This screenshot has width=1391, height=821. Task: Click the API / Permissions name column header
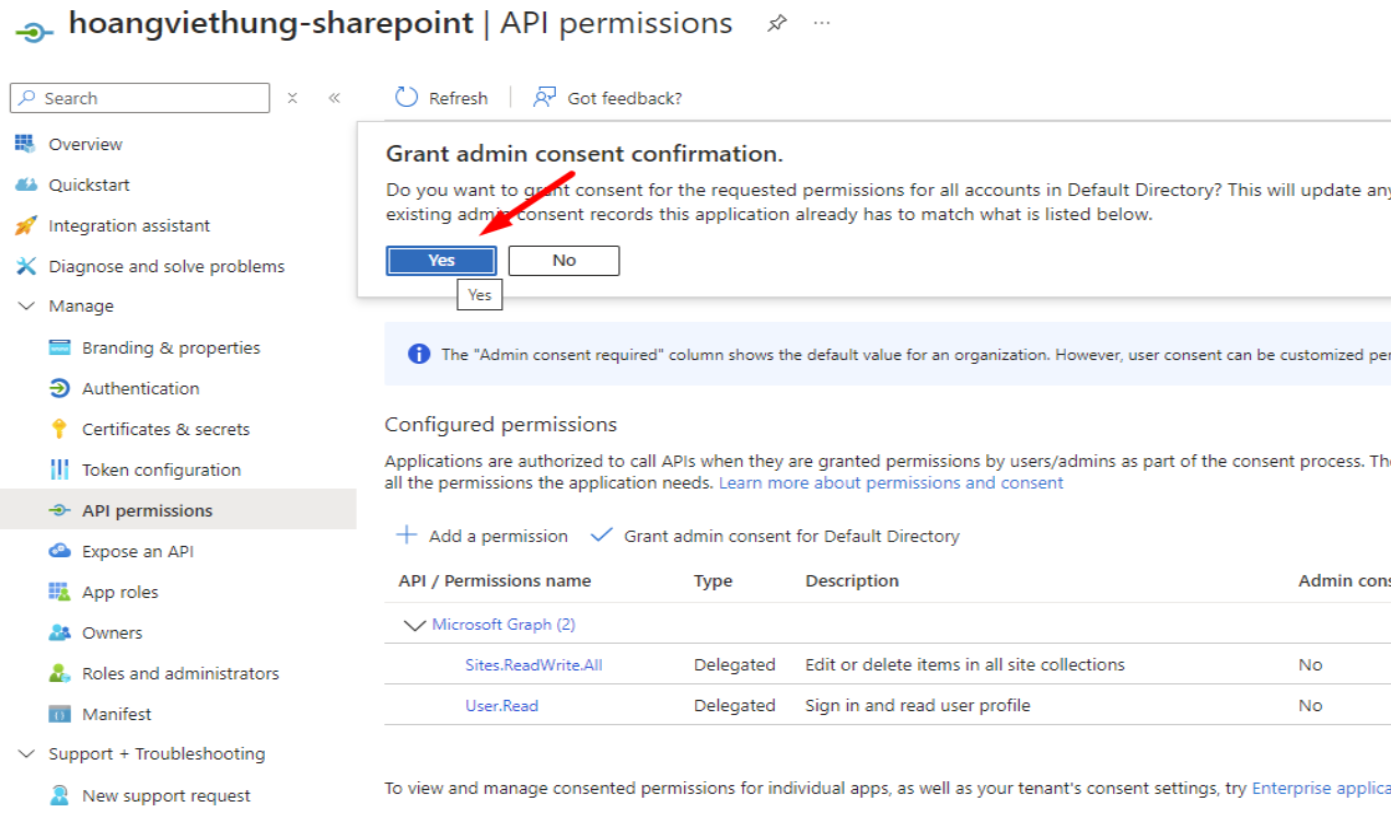pyautogui.click(x=495, y=581)
